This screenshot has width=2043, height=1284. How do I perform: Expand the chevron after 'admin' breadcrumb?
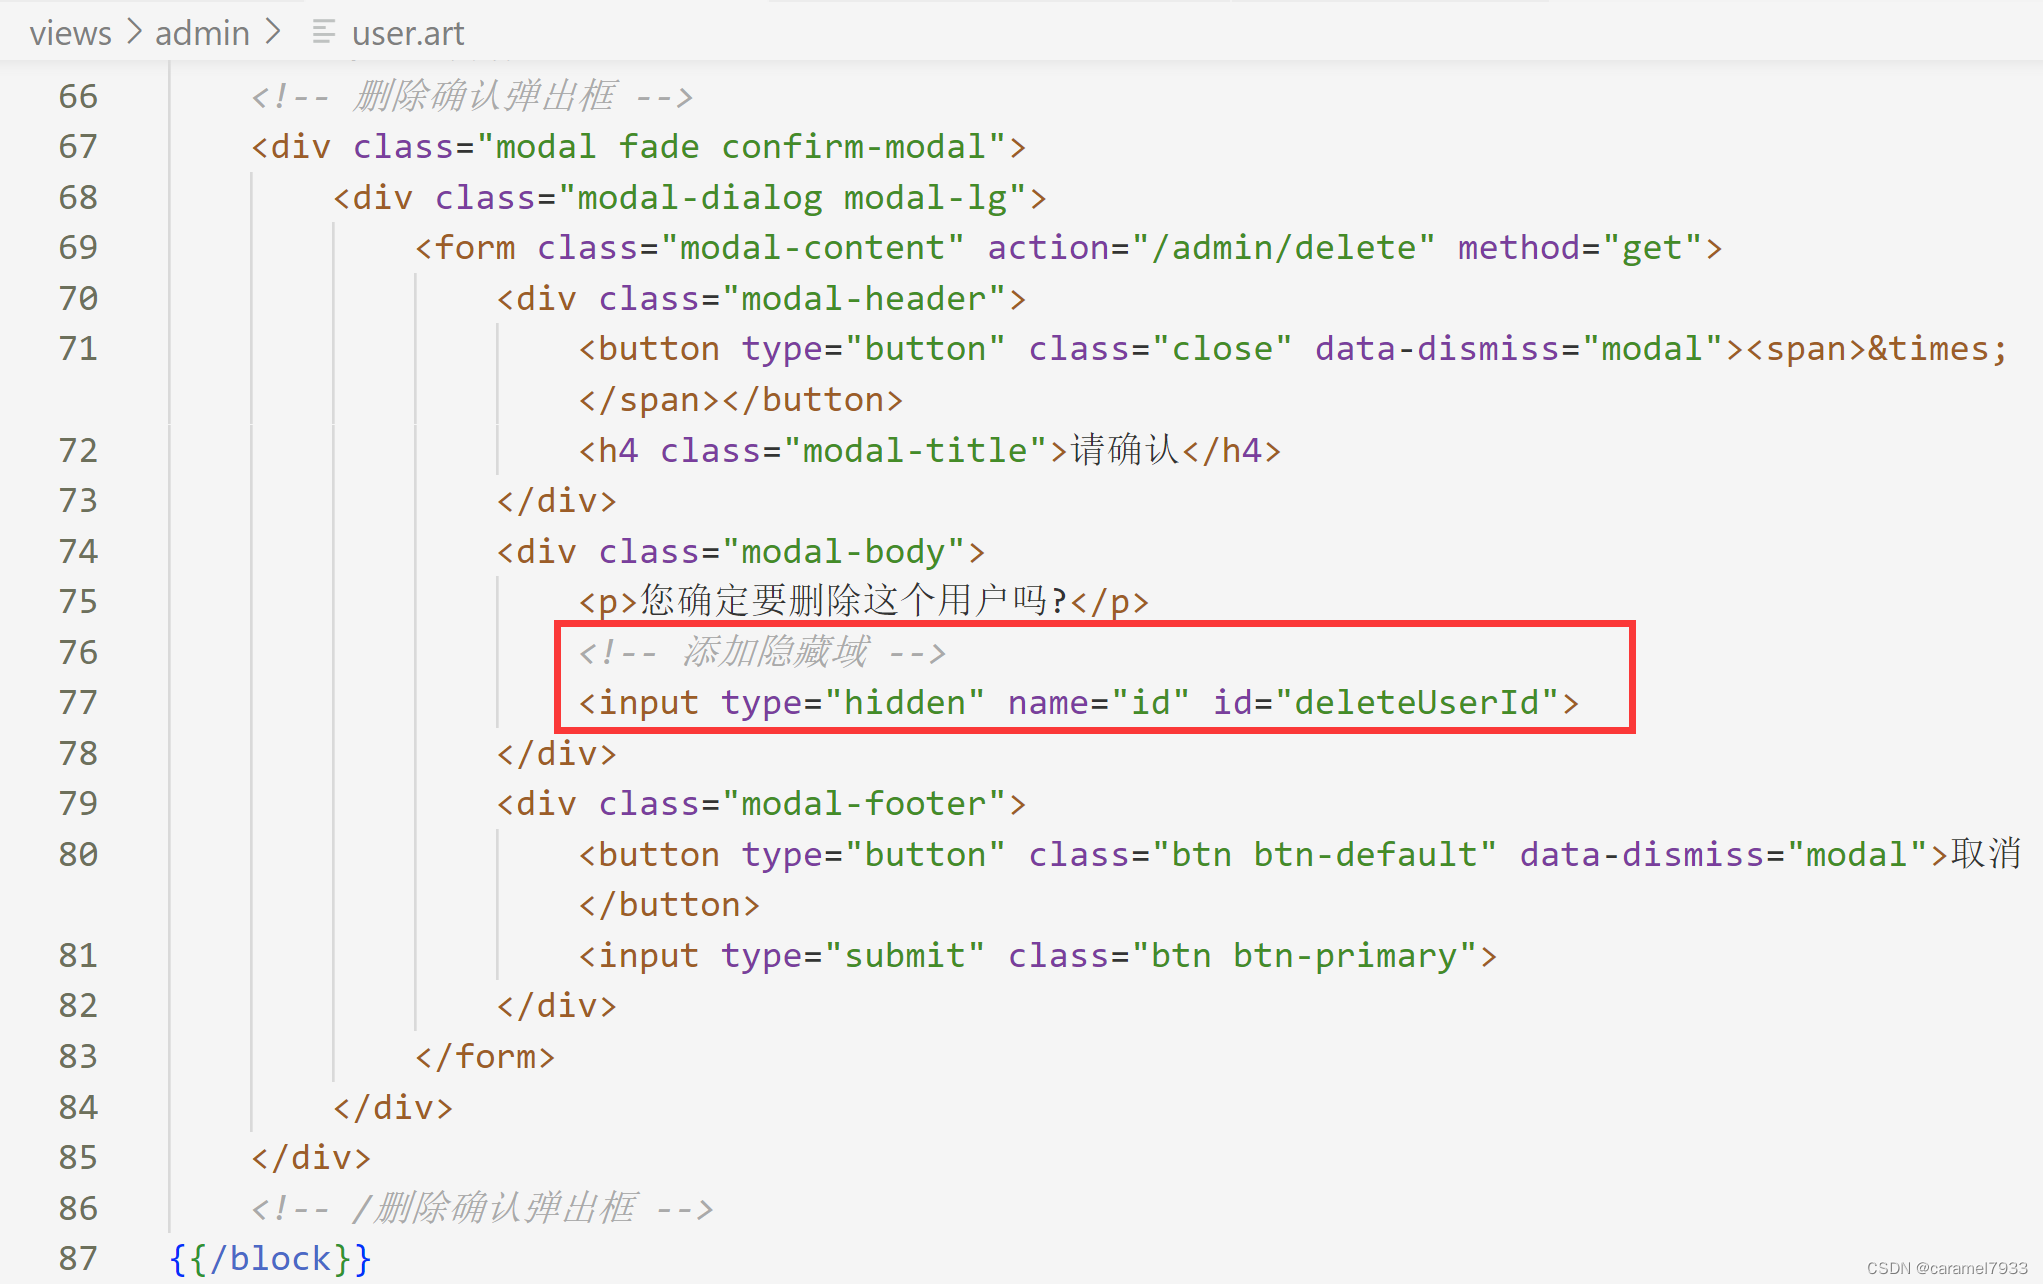click(x=273, y=33)
